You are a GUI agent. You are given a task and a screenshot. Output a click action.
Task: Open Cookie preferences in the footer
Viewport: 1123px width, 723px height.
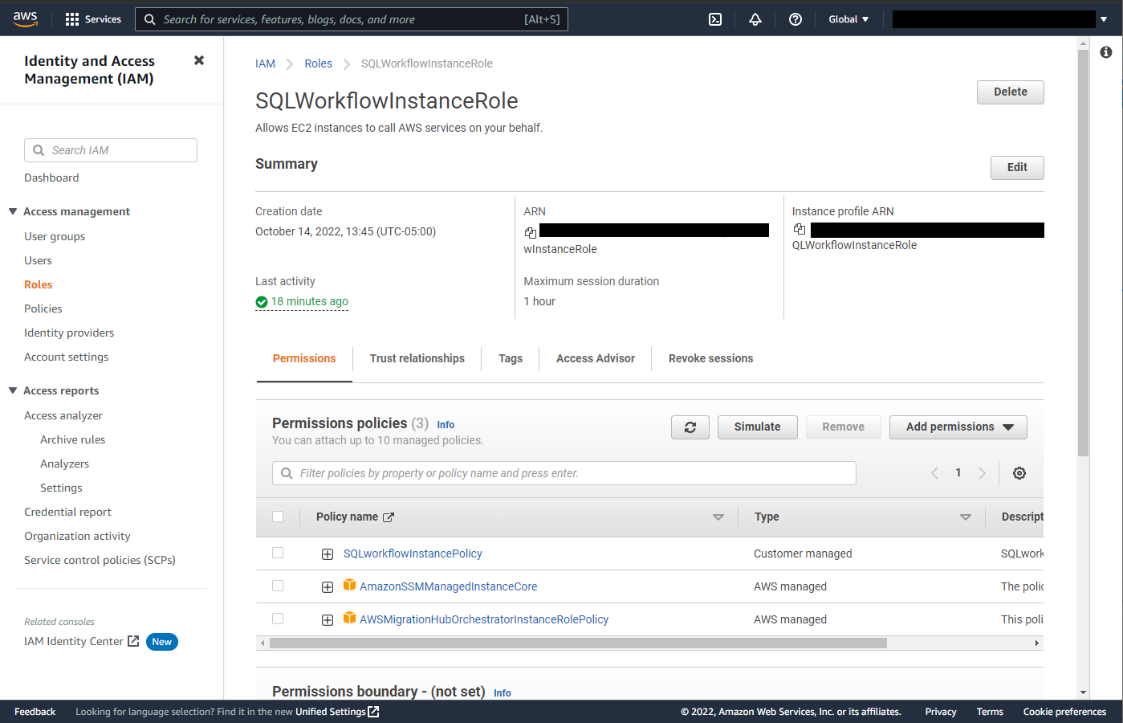pos(1064,712)
